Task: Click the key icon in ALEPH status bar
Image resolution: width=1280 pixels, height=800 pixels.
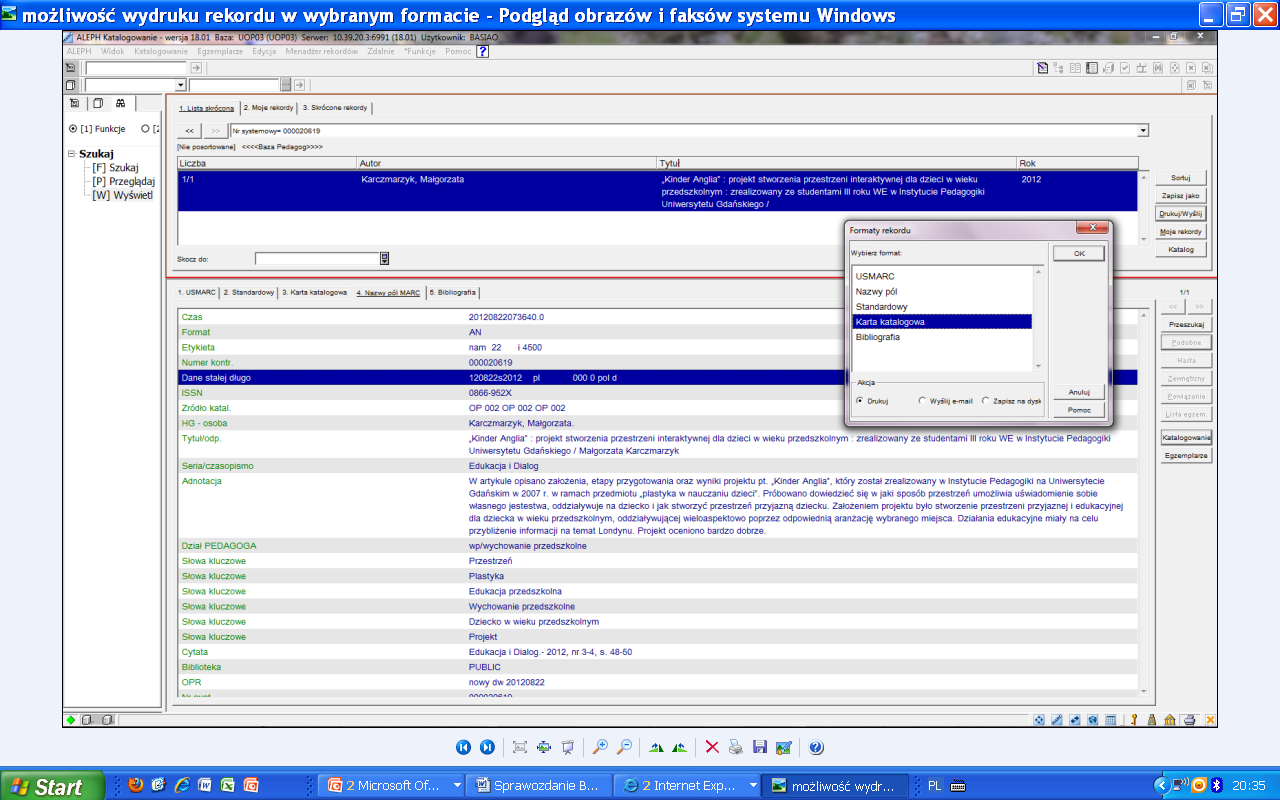Action: [1135, 720]
